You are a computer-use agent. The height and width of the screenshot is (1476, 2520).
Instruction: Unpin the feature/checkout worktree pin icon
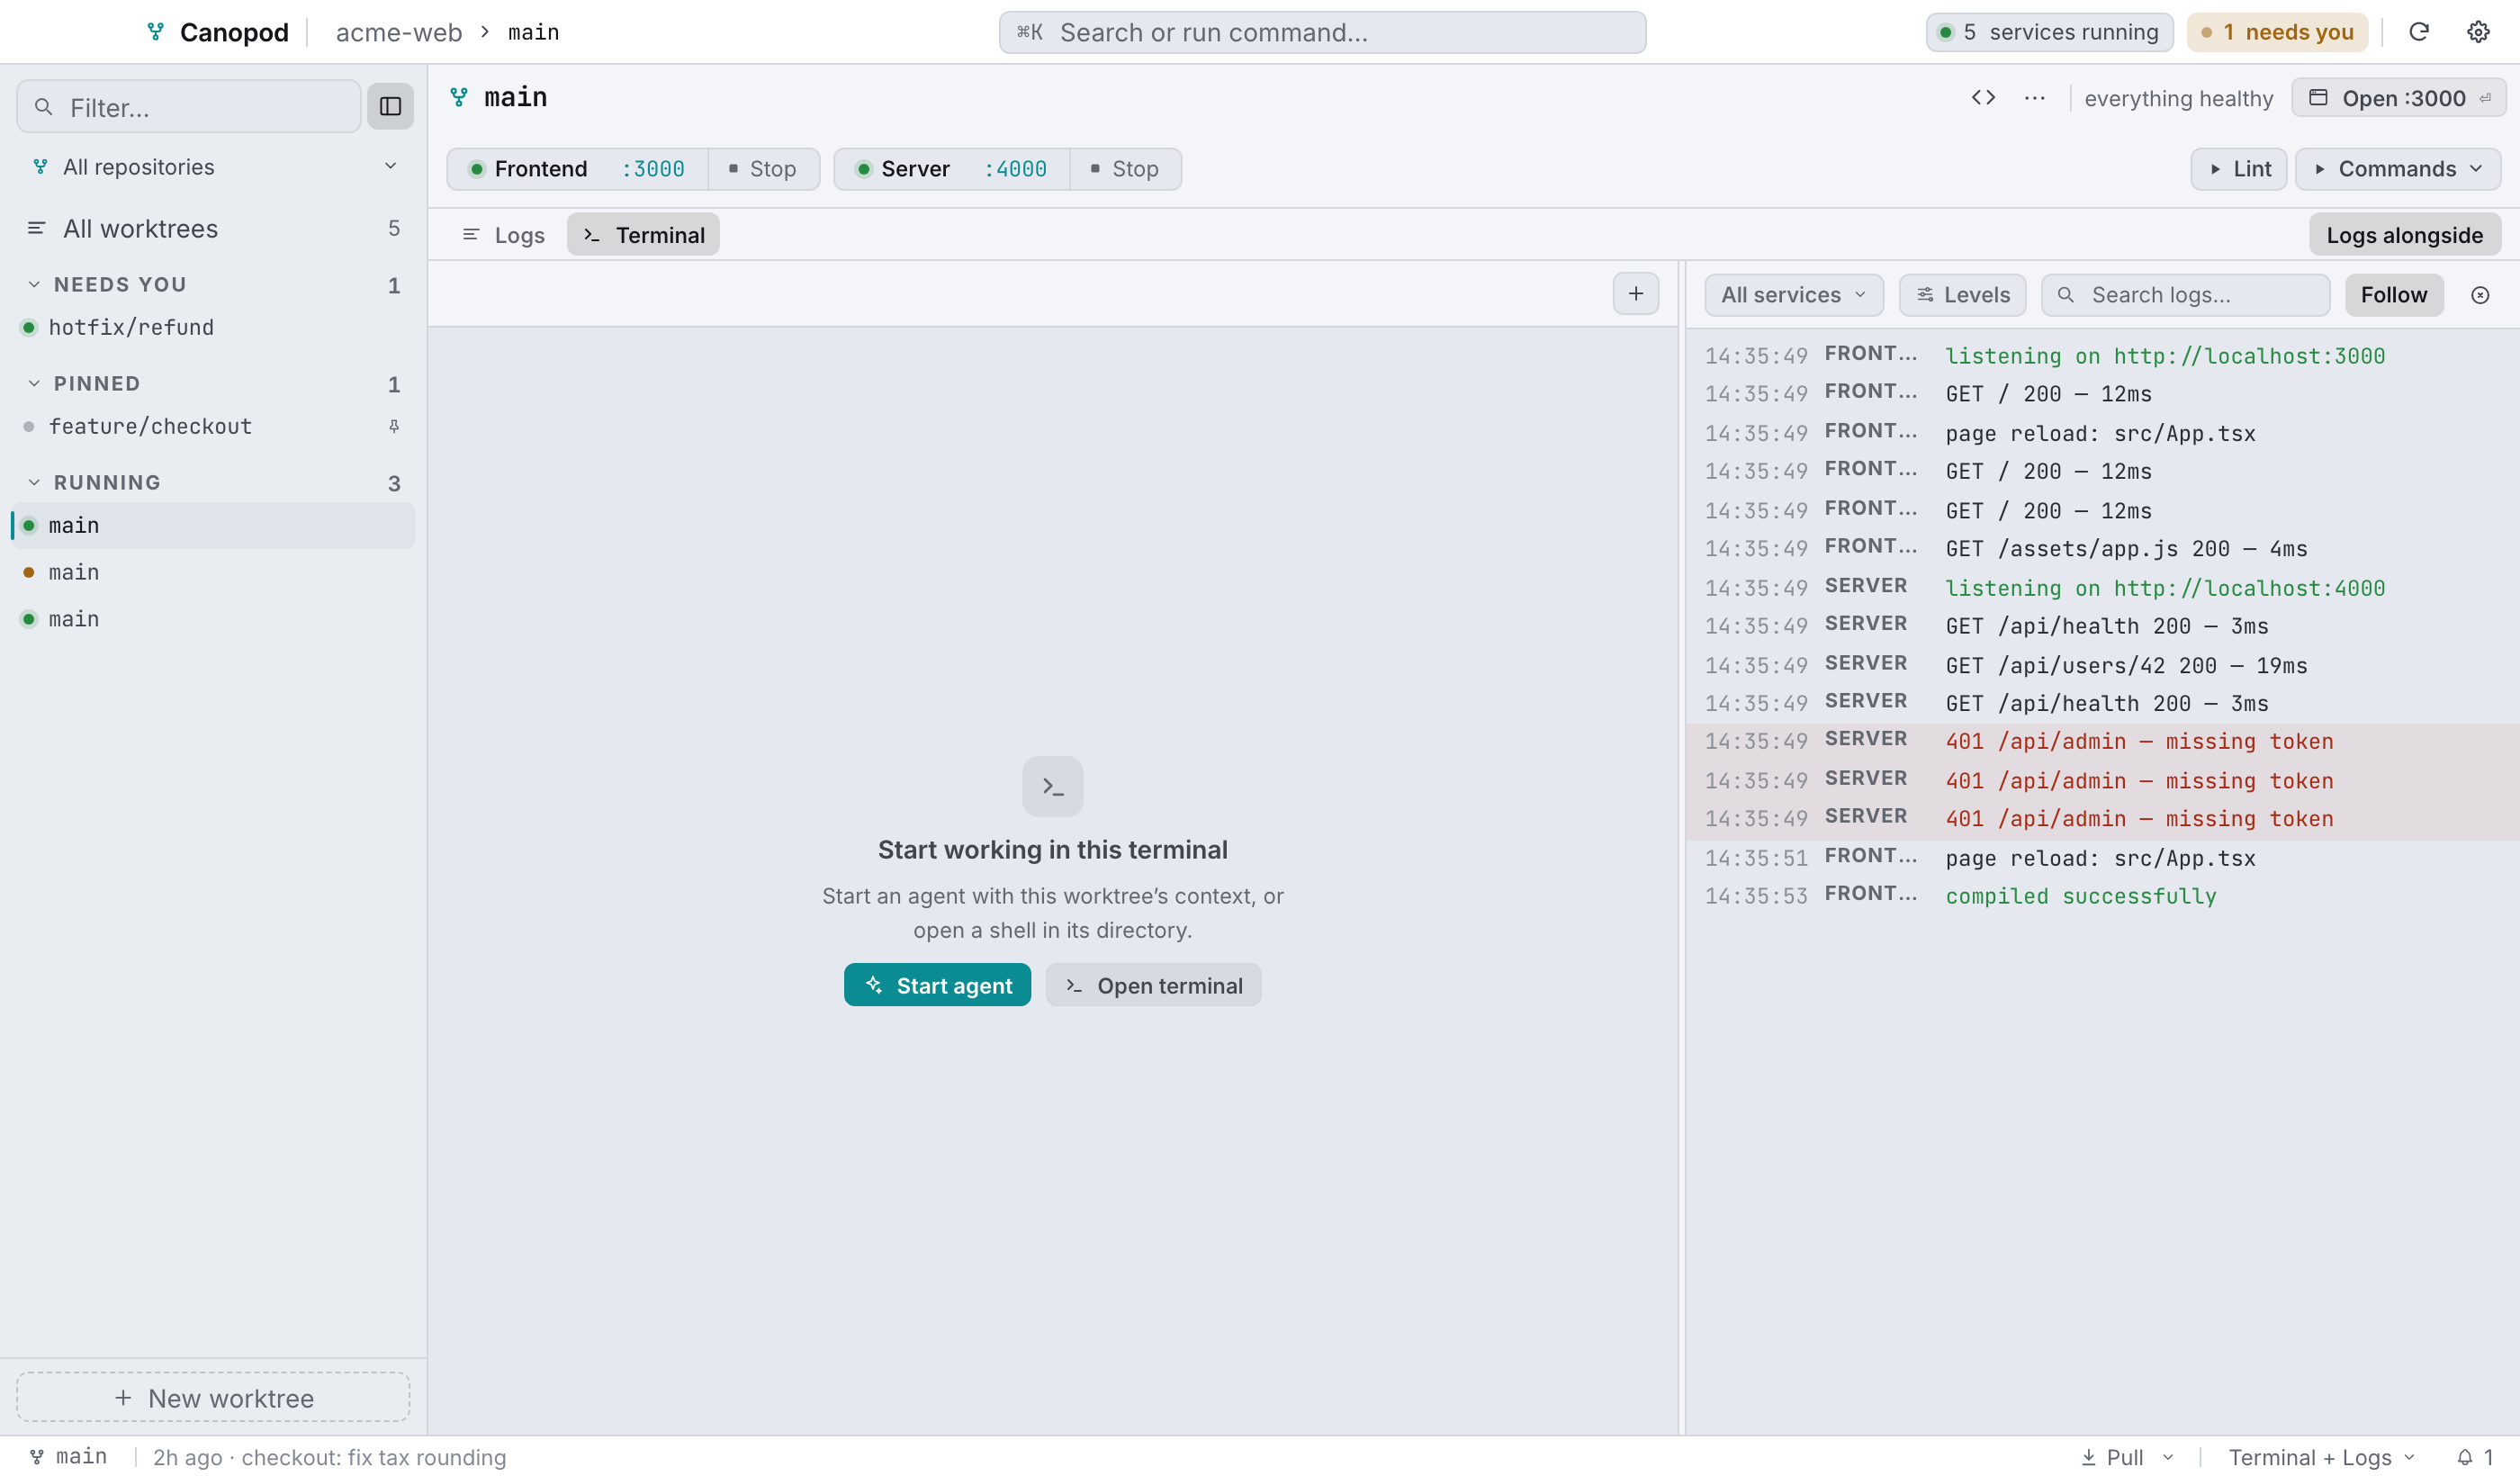[394, 426]
